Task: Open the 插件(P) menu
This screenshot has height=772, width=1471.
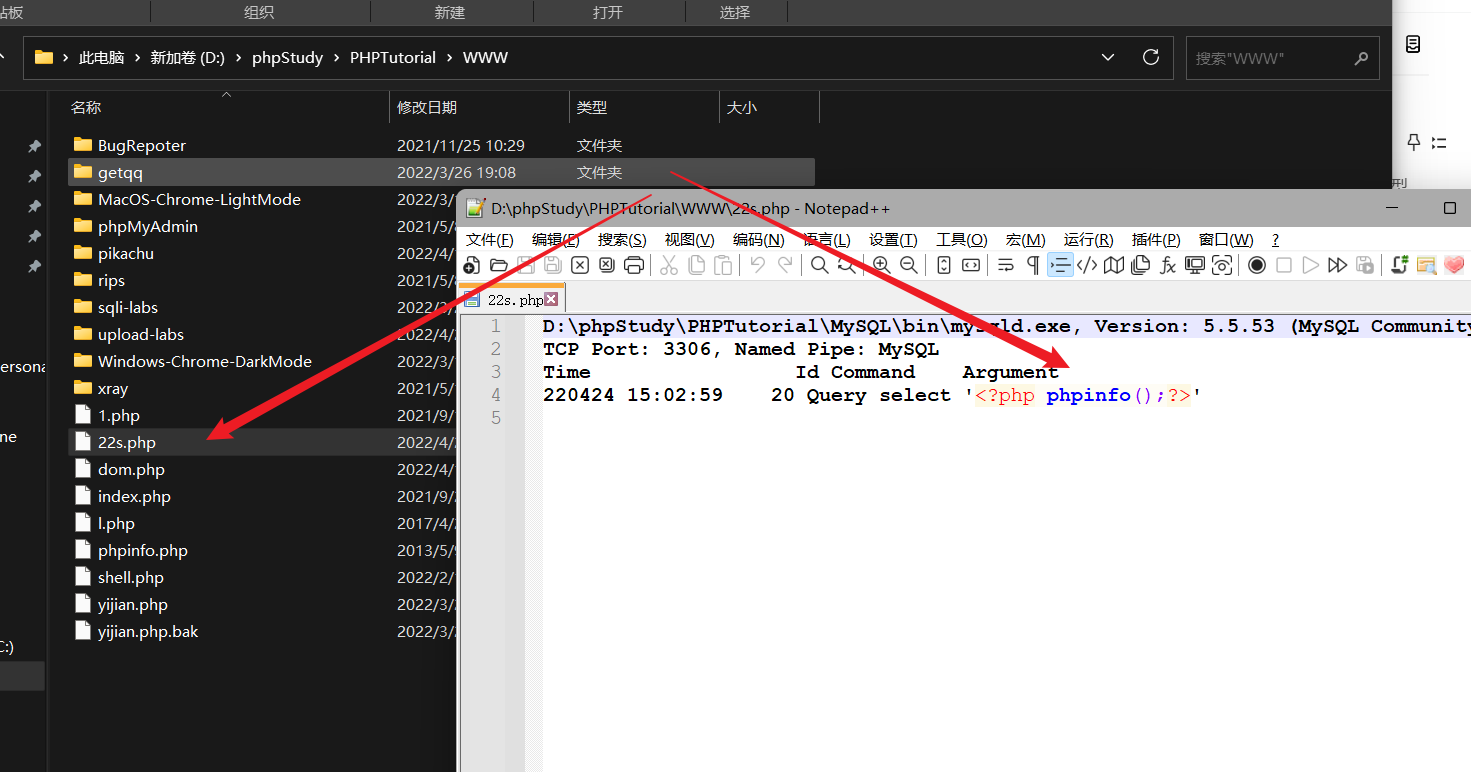Action: tap(1156, 240)
